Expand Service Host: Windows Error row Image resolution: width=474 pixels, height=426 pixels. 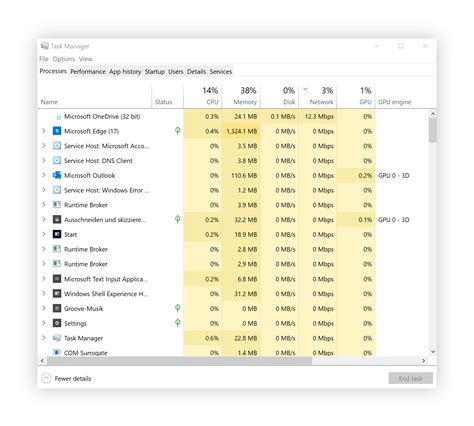click(44, 190)
